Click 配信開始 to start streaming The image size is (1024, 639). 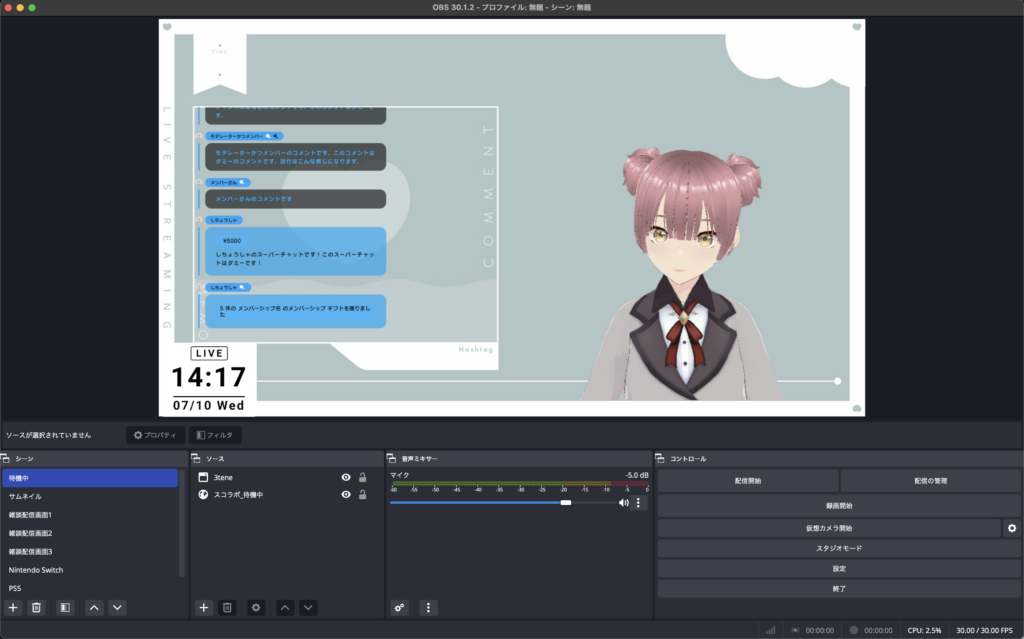[x=747, y=481]
